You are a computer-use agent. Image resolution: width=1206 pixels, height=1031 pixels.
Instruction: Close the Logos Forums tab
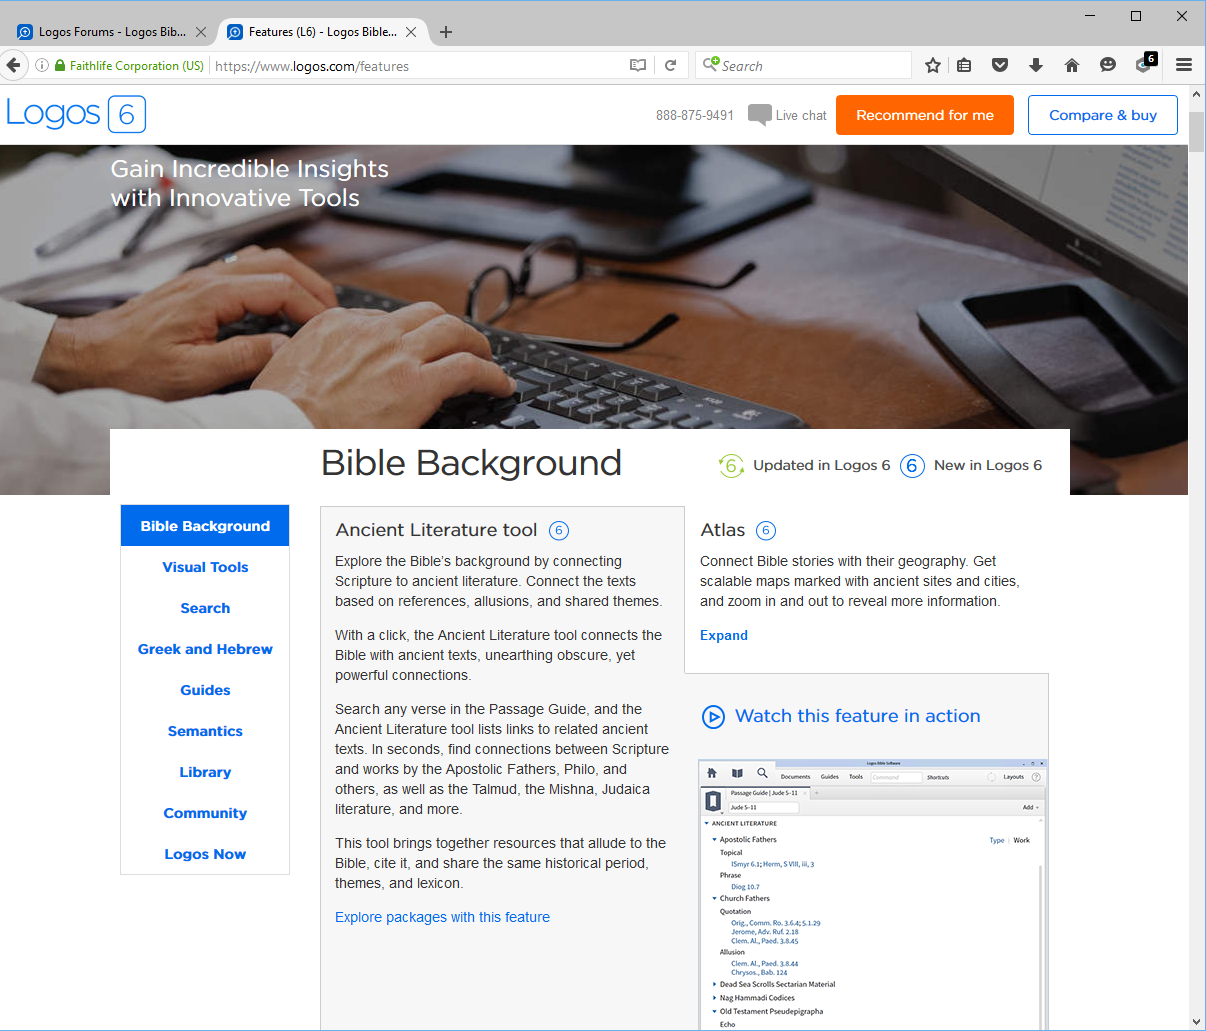pyautogui.click(x=201, y=32)
